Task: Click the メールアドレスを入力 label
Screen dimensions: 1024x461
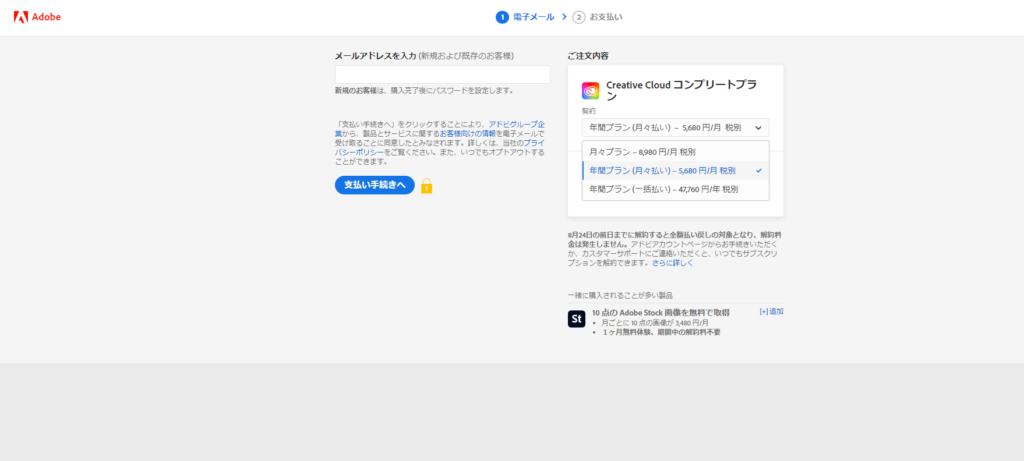Action: [376, 56]
